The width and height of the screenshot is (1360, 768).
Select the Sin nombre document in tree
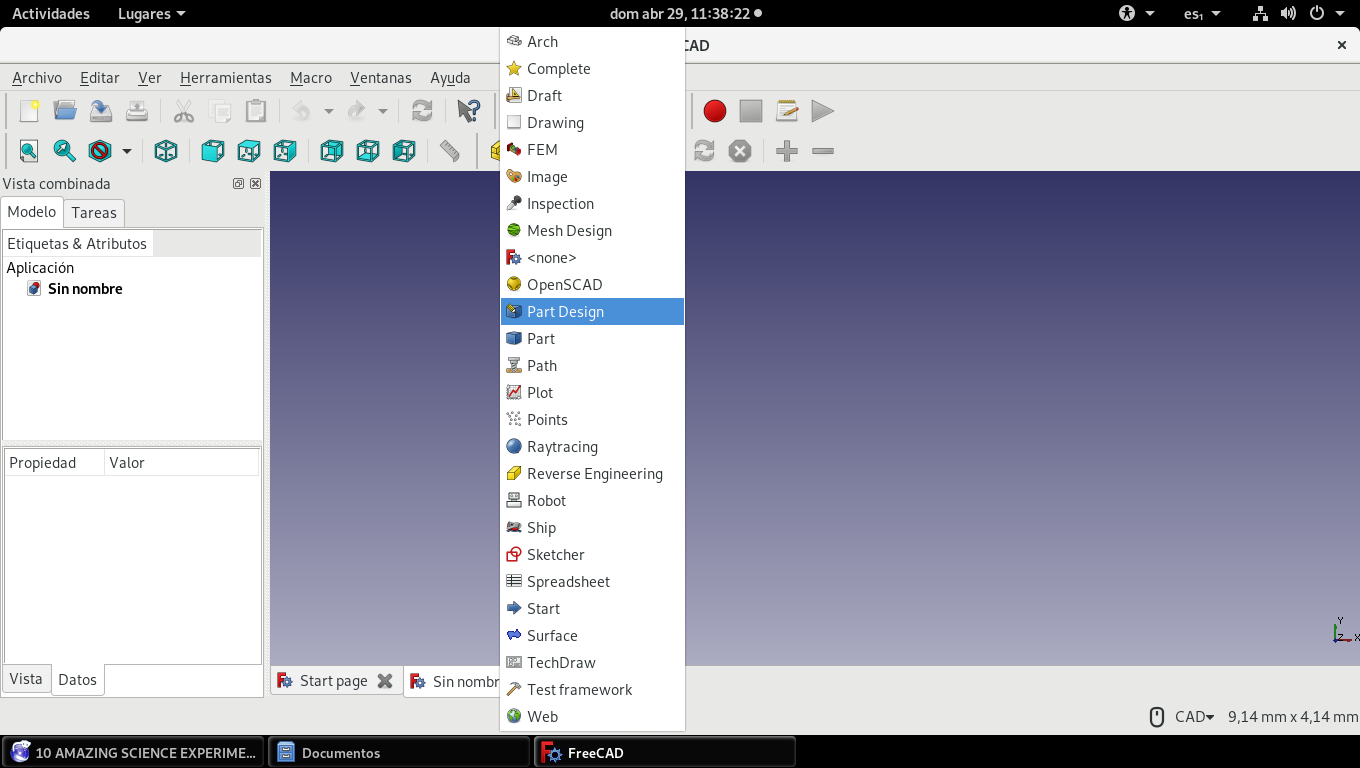click(x=85, y=288)
